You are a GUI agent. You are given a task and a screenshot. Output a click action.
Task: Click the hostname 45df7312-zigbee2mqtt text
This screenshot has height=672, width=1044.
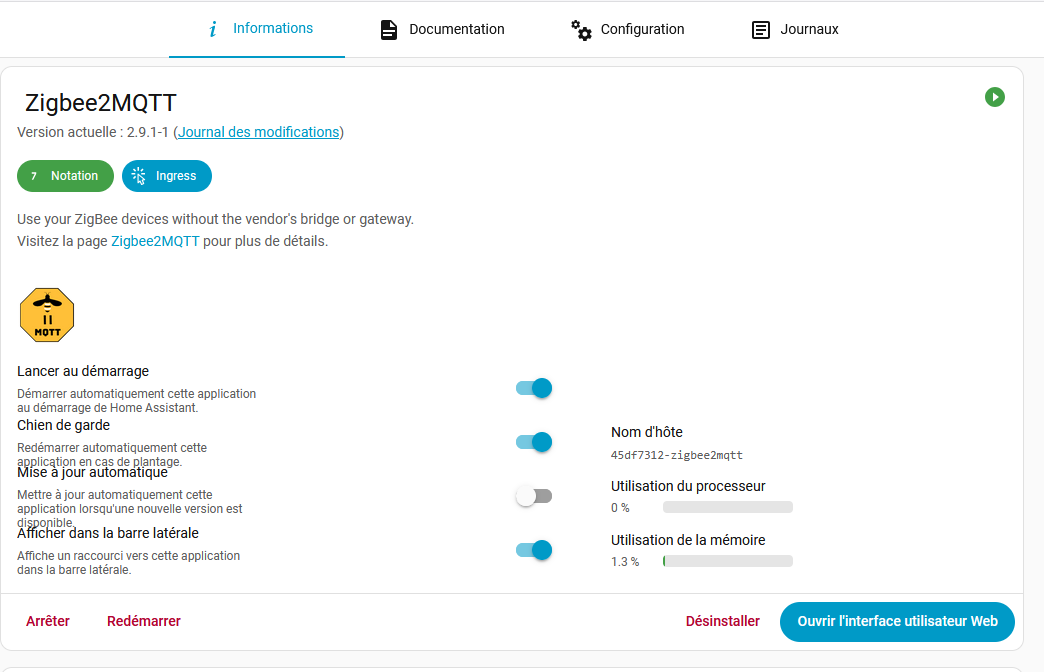pyautogui.click(x=677, y=455)
